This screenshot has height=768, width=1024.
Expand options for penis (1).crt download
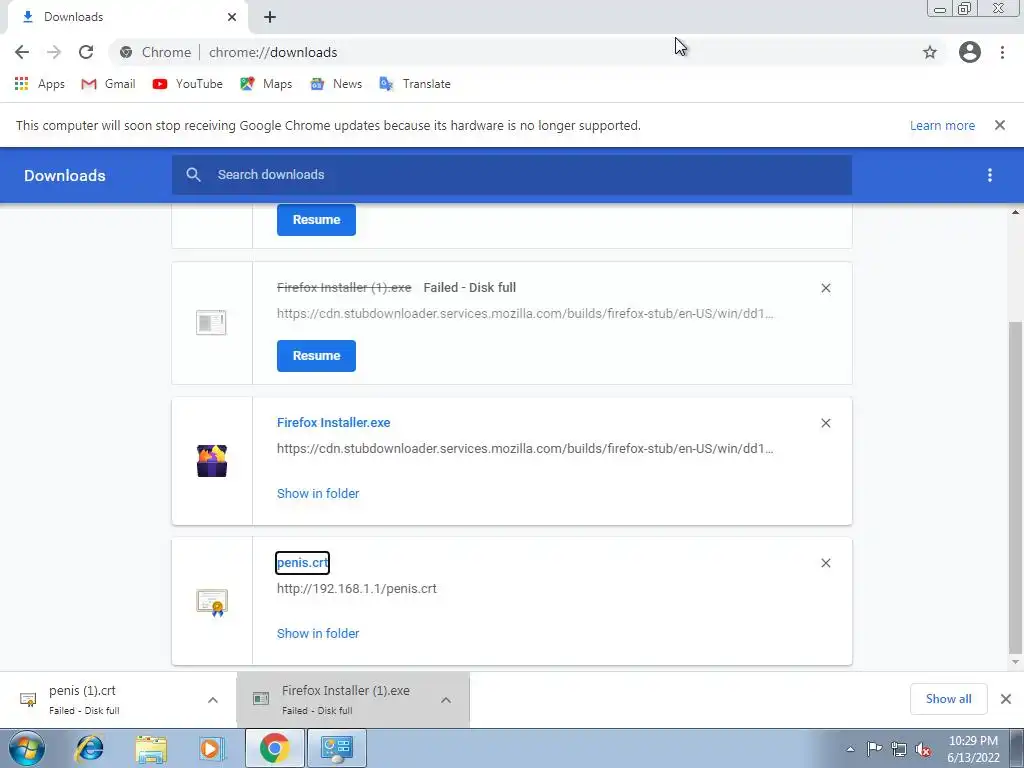(213, 700)
